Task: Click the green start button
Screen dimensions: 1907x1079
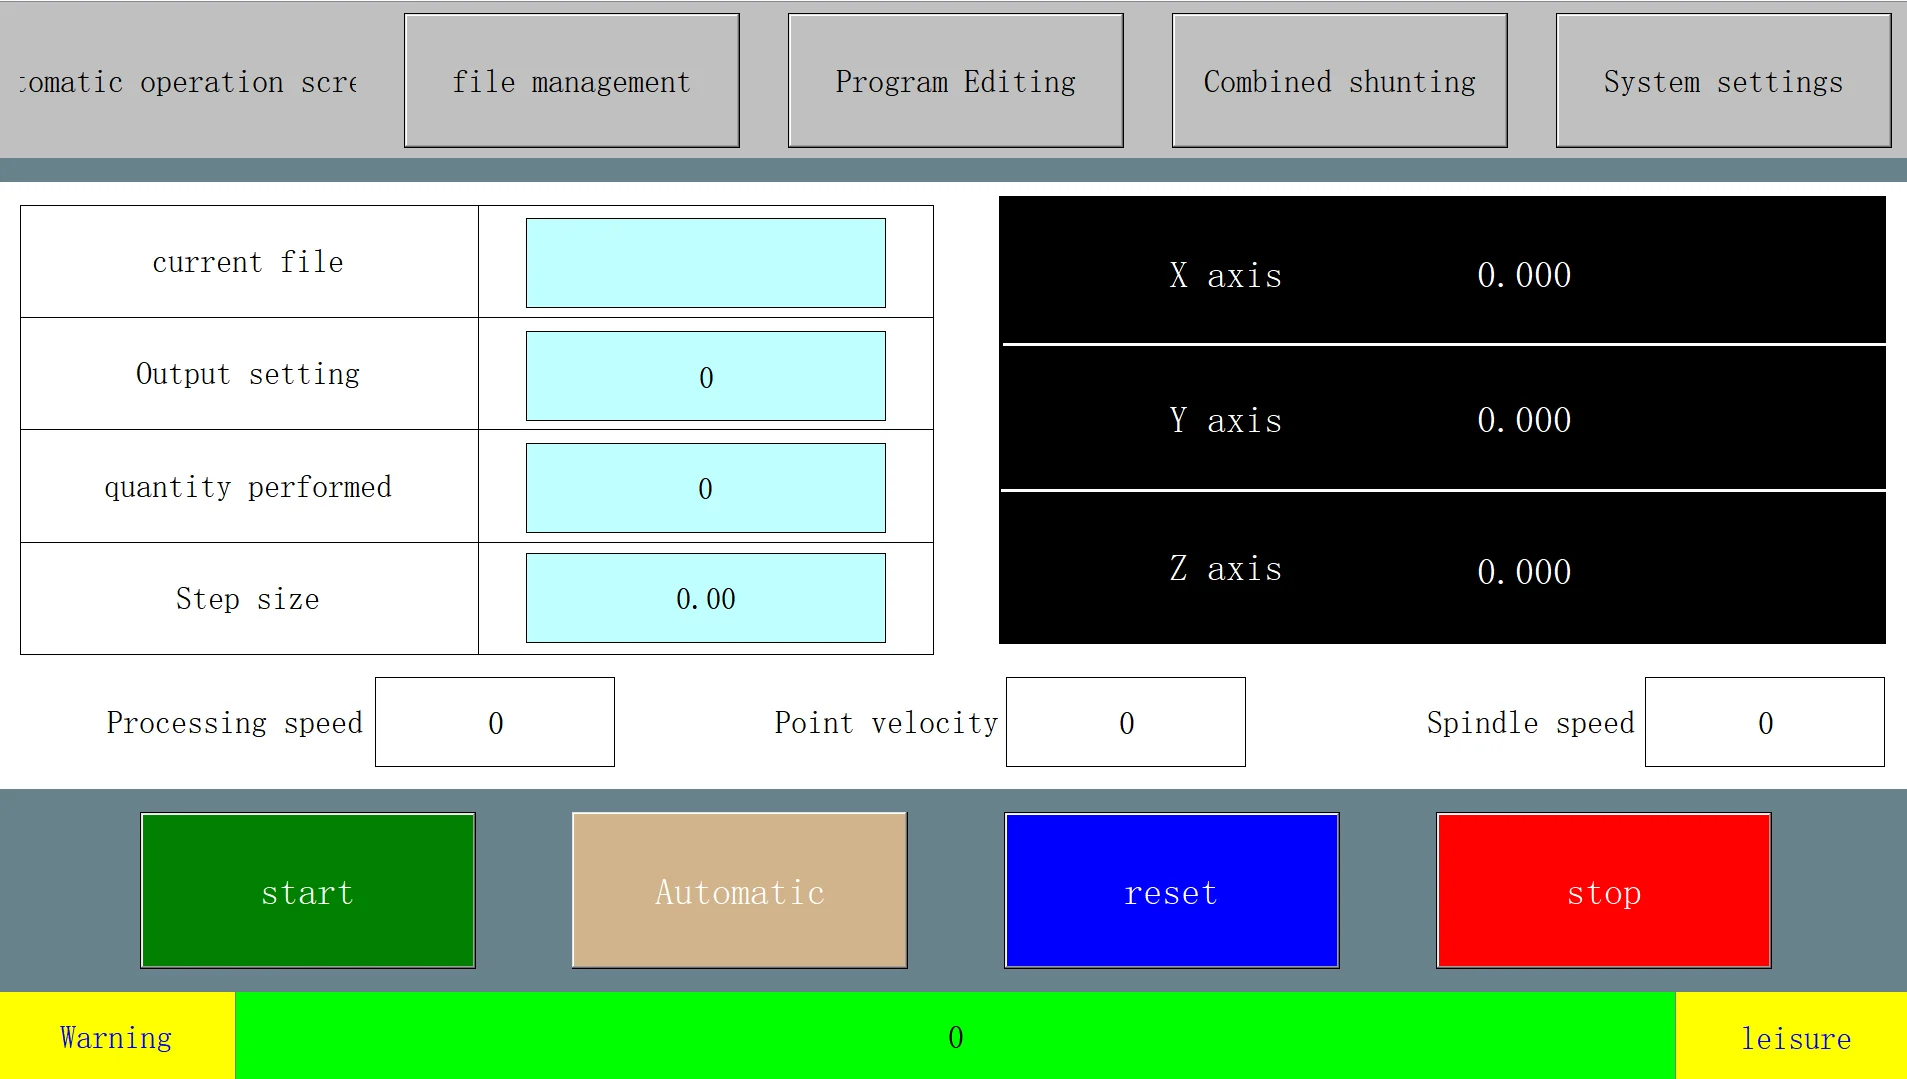Action: (x=308, y=891)
